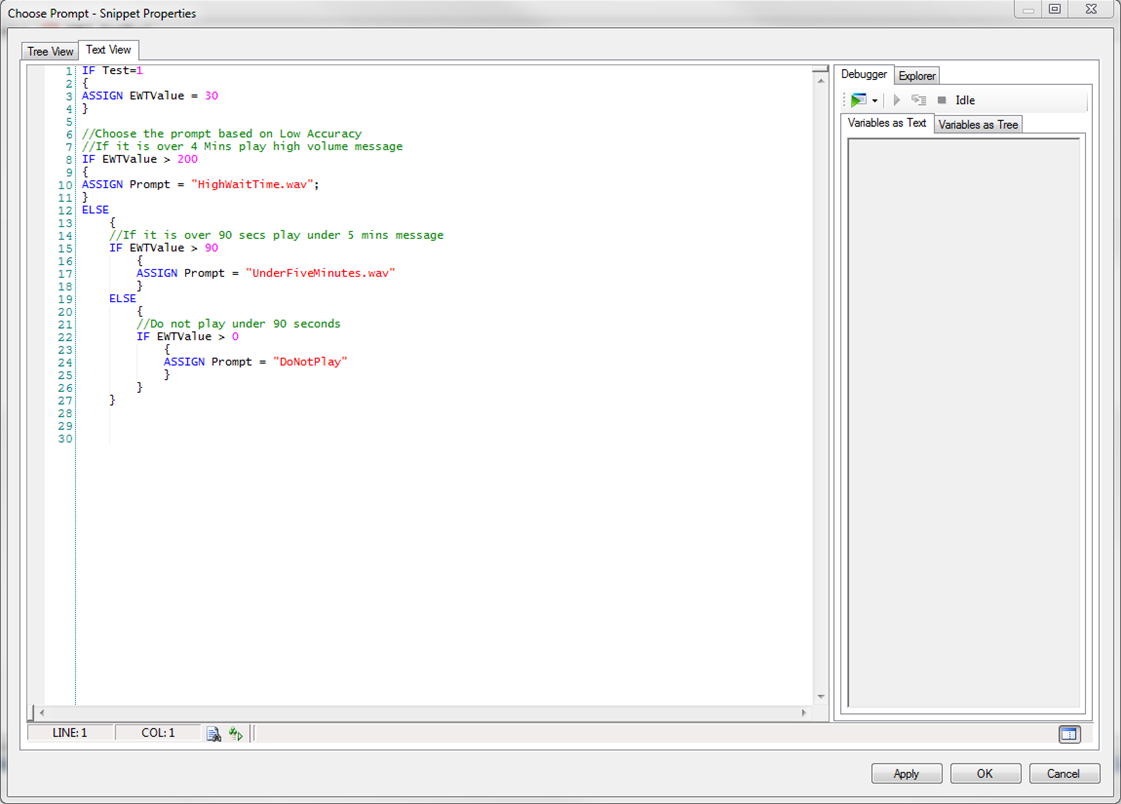
Task: Place the cursor on "IF Test=1"
Action: 112,71
